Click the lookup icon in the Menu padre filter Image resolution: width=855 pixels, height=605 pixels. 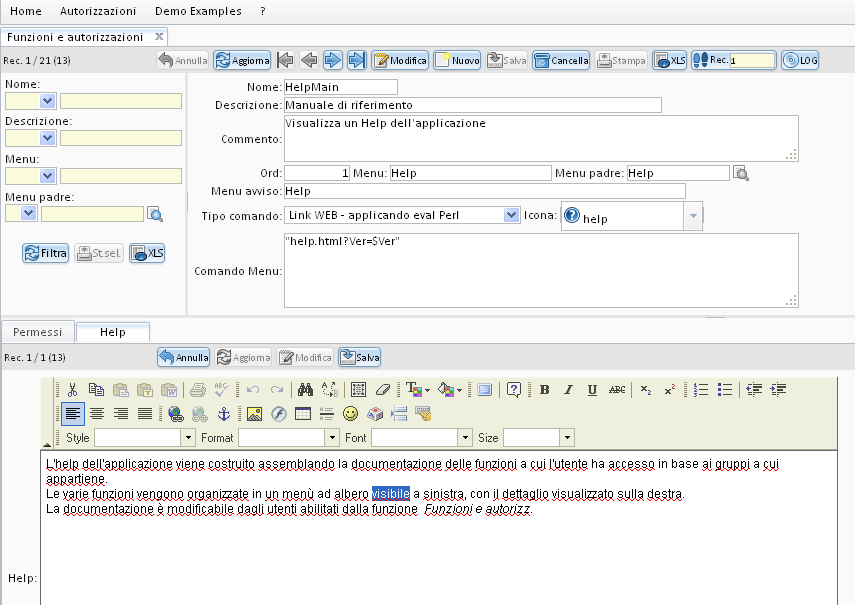[x=155, y=214]
